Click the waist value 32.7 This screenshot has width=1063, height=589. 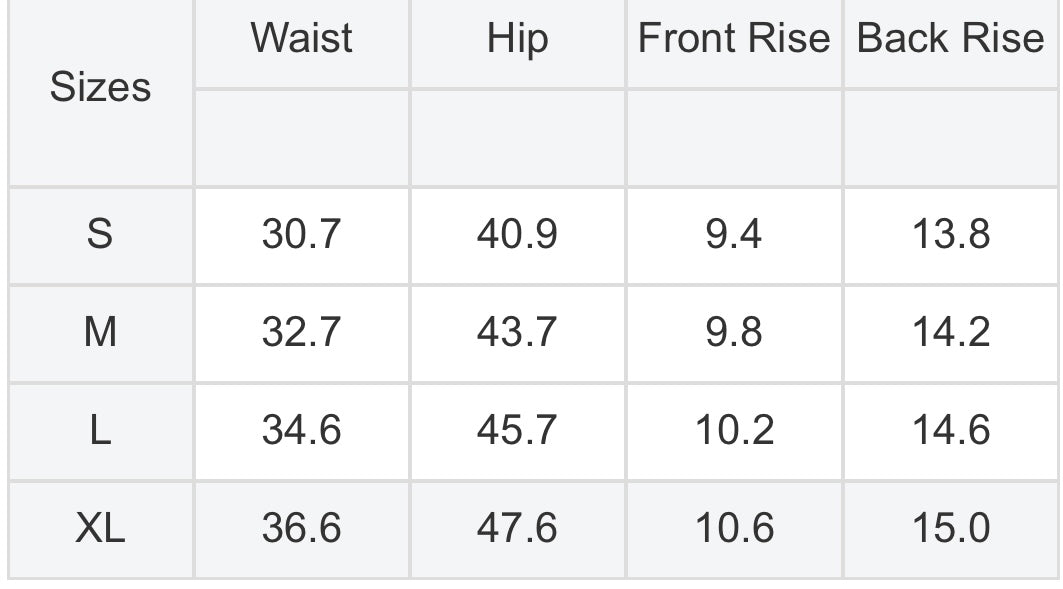pyautogui.click(x=302, y=332)
